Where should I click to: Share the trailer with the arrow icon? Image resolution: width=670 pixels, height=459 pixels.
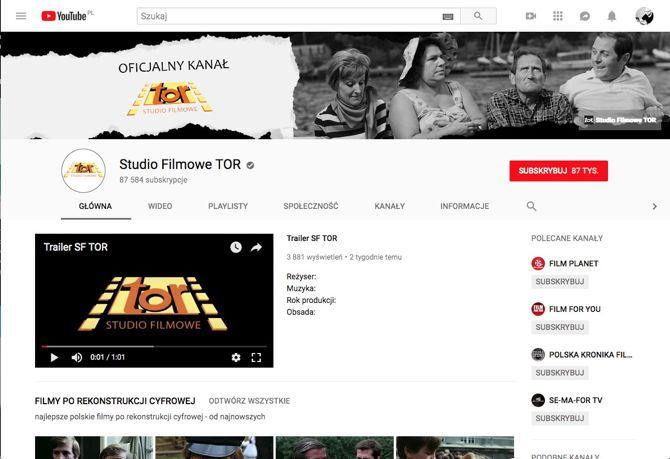click(256, 247)
